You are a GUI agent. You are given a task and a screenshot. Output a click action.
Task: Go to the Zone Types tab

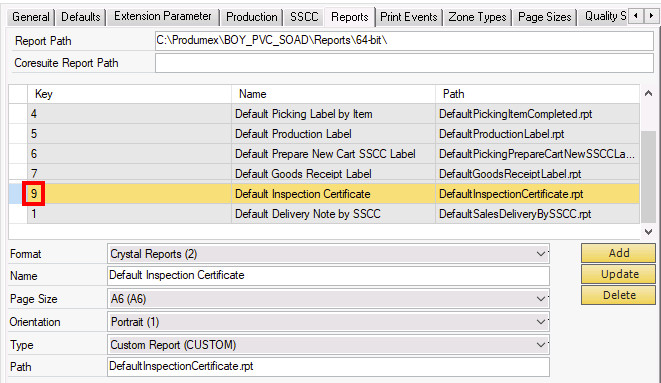tap(477, 17)
